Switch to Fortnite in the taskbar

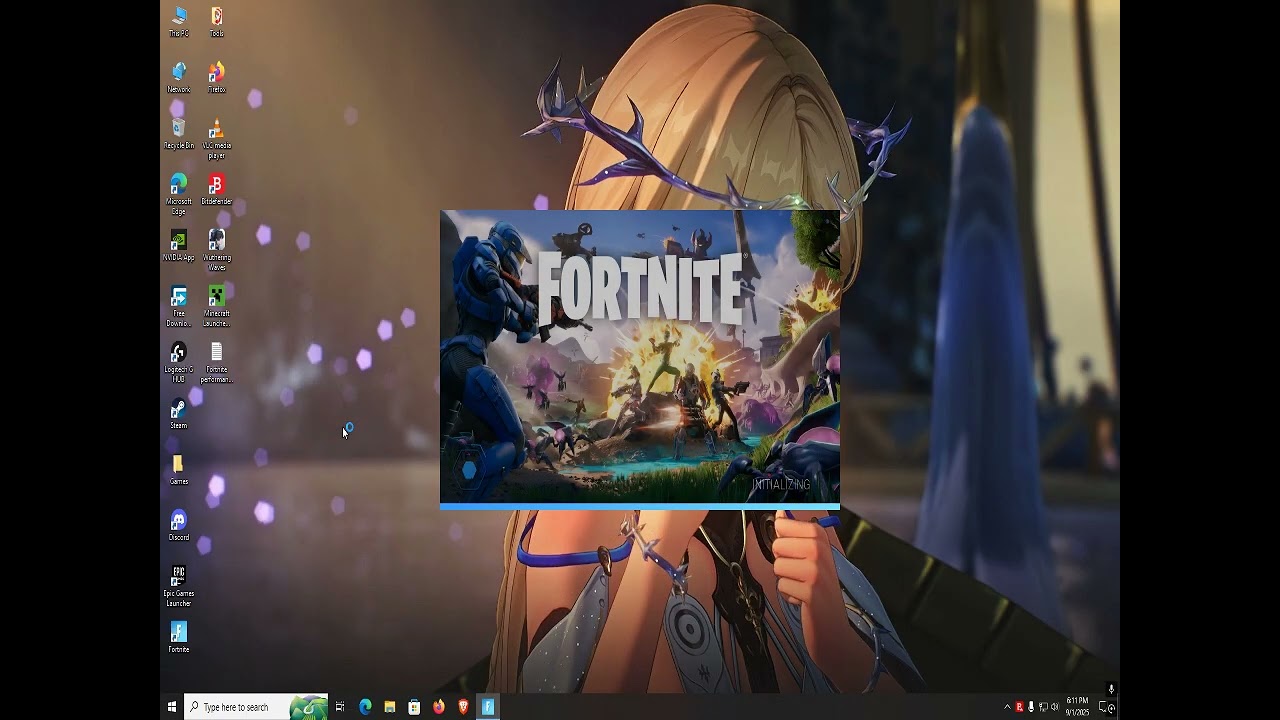(x=488, y=707)
